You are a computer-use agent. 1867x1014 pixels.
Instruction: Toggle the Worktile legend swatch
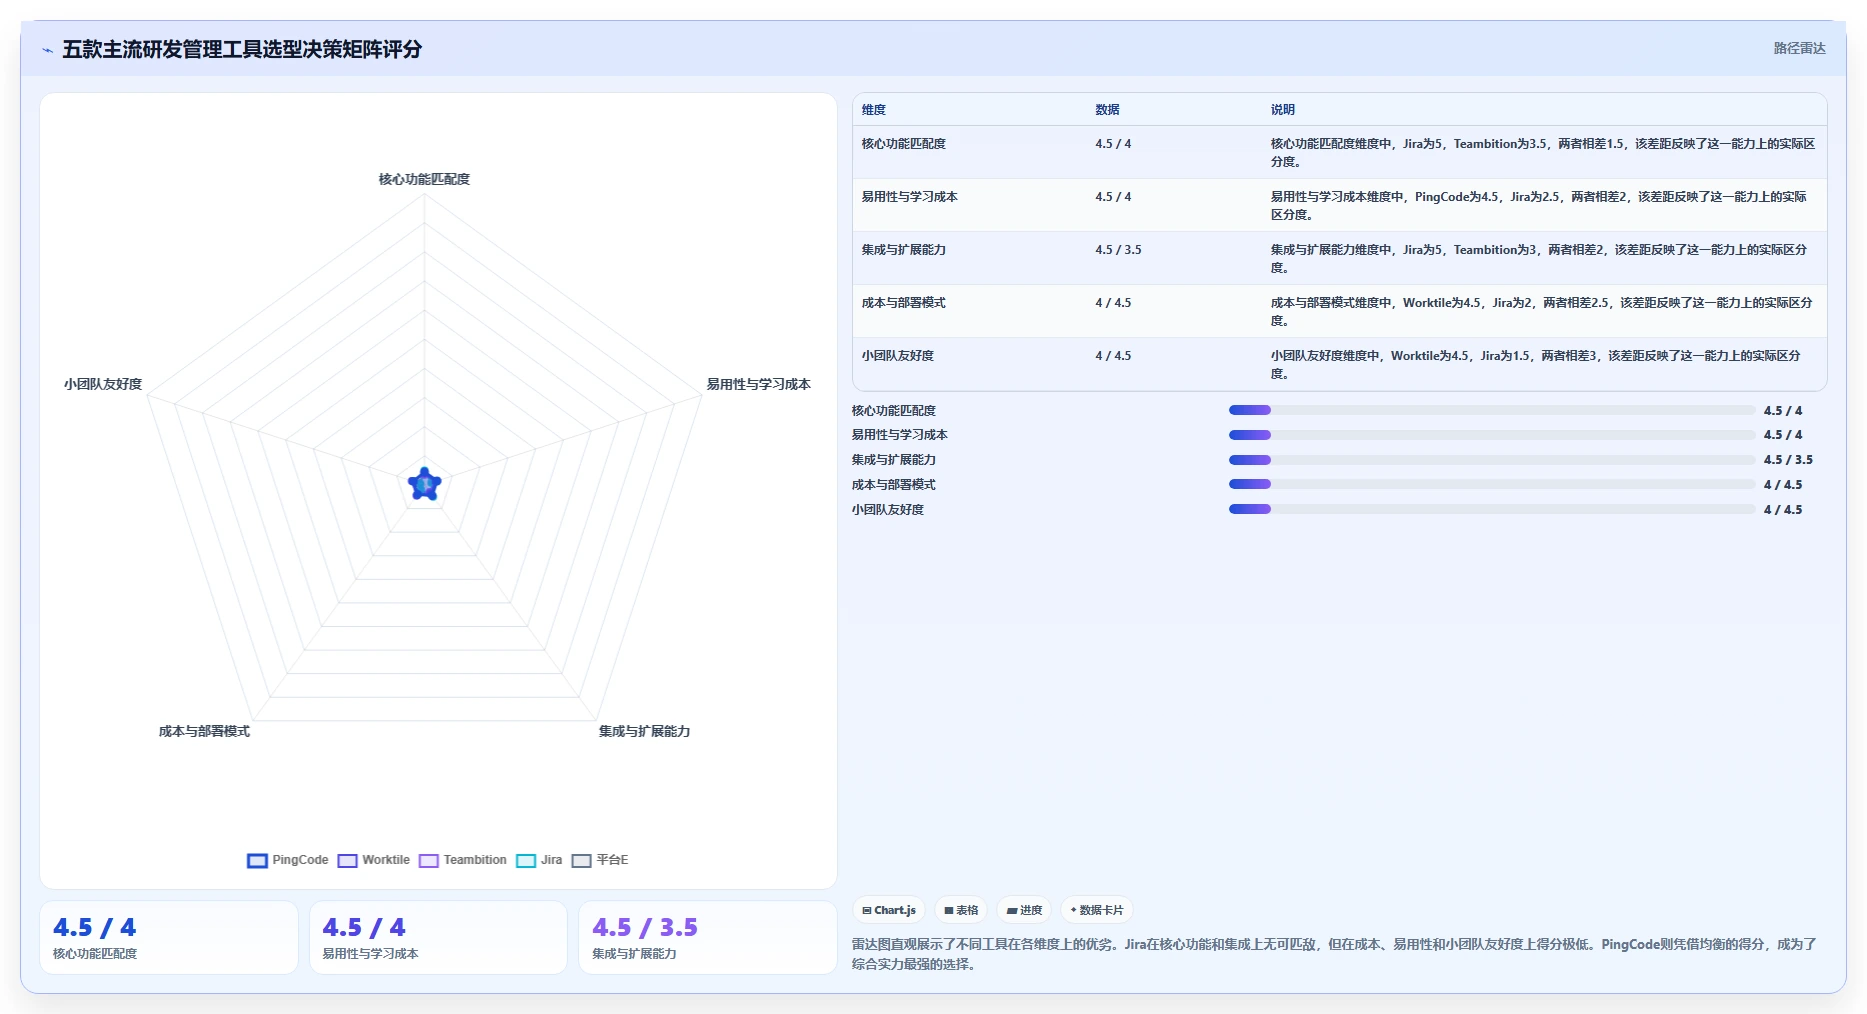coord(347,860)
